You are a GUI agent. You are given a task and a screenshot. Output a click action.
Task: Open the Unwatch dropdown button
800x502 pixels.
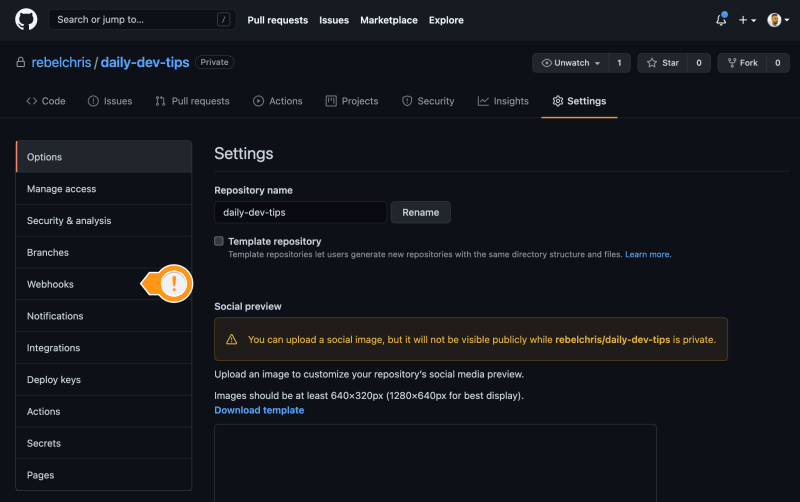click(570, 63)
